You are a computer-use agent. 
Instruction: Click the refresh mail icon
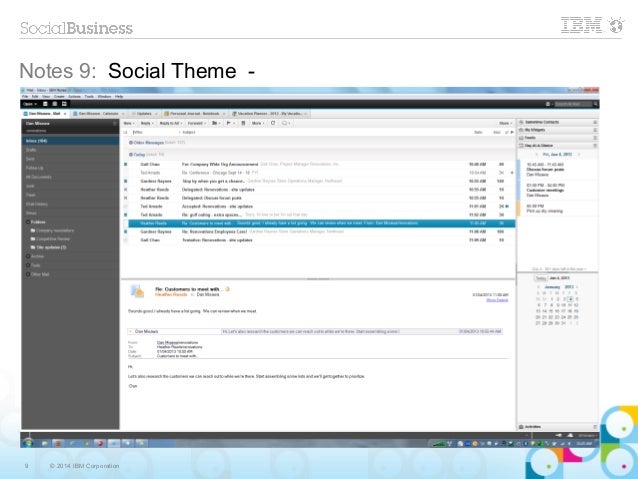click(x=273, y=123)
